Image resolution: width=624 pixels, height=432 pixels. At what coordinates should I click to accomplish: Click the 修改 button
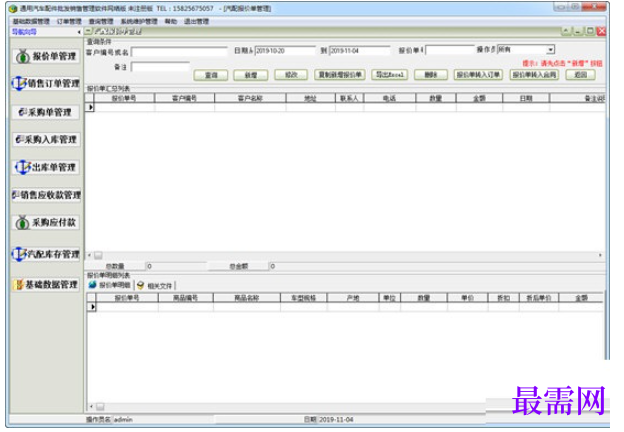(x=291, y=74)
